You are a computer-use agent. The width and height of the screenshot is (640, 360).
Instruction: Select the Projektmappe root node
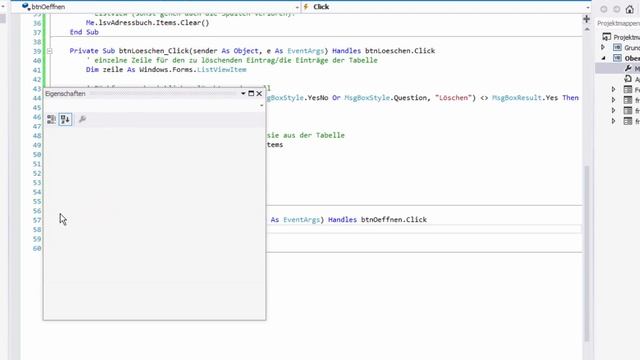pos(620,37)
